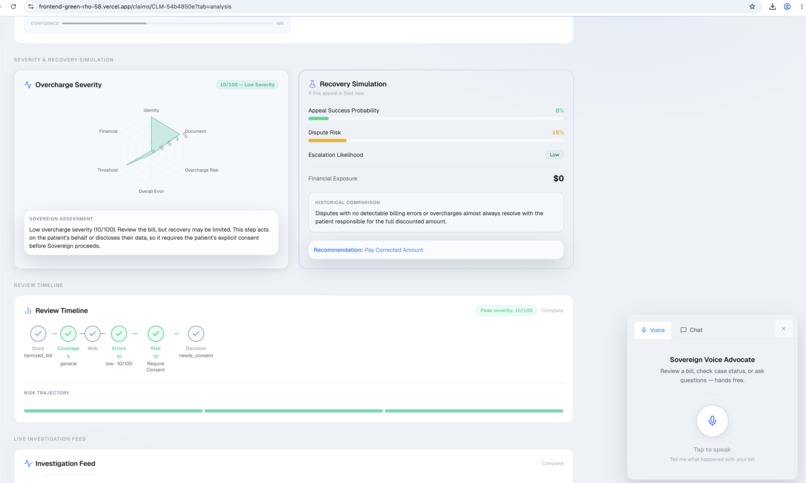The height and width of the screenshot is (483, 806).
Task: Click the Review Timeline Complete status
Action: pos(553,310)
